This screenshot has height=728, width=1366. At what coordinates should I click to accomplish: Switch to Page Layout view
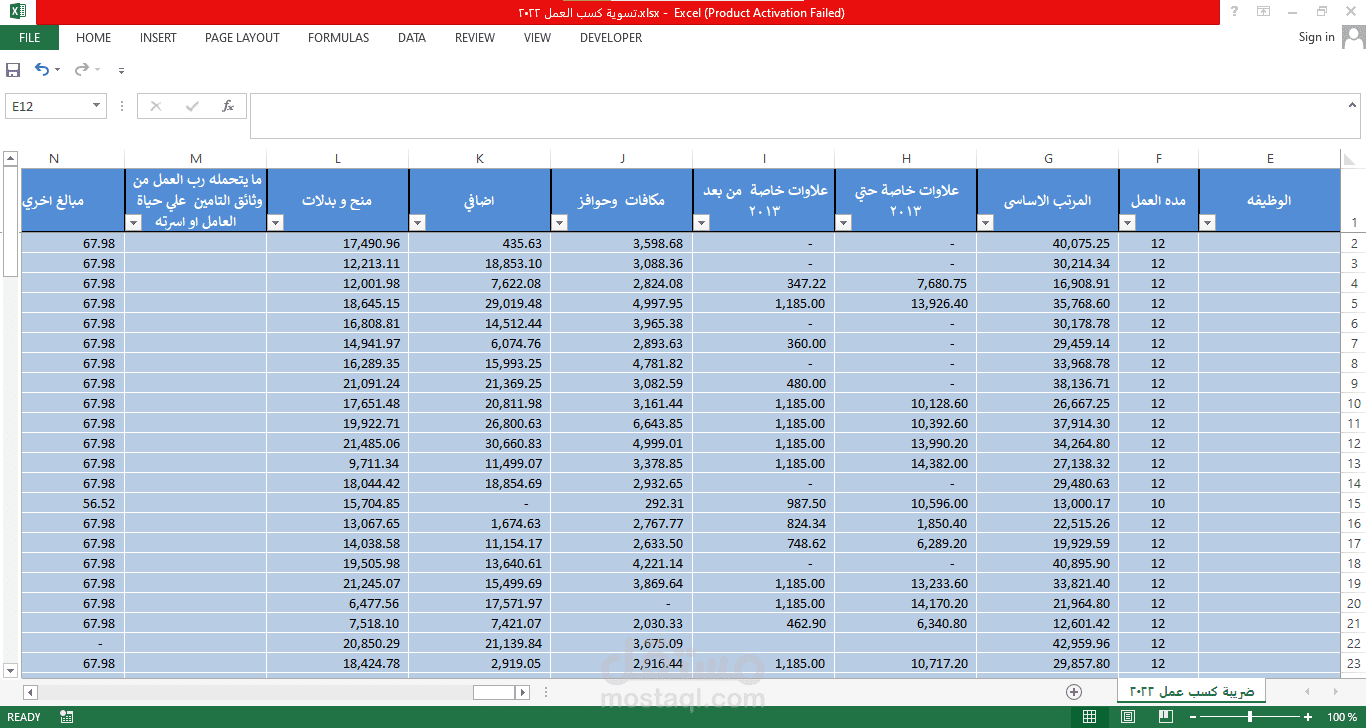click(x=1128, y=717)
